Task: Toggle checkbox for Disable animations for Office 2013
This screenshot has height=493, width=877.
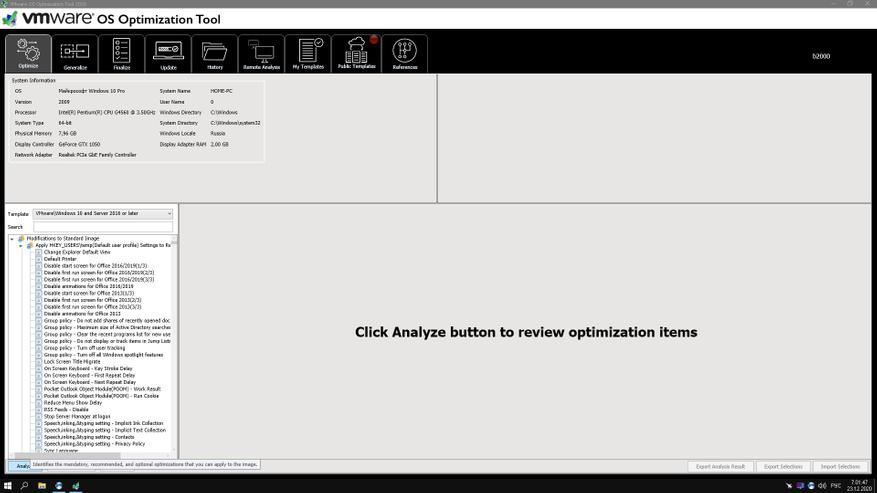Action: [39, 314]
